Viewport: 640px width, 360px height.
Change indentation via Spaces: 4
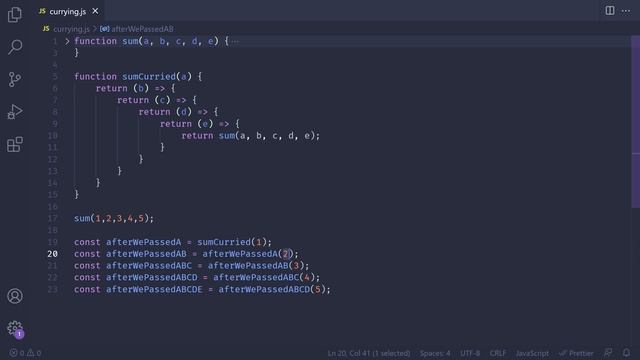click(435, 353)
